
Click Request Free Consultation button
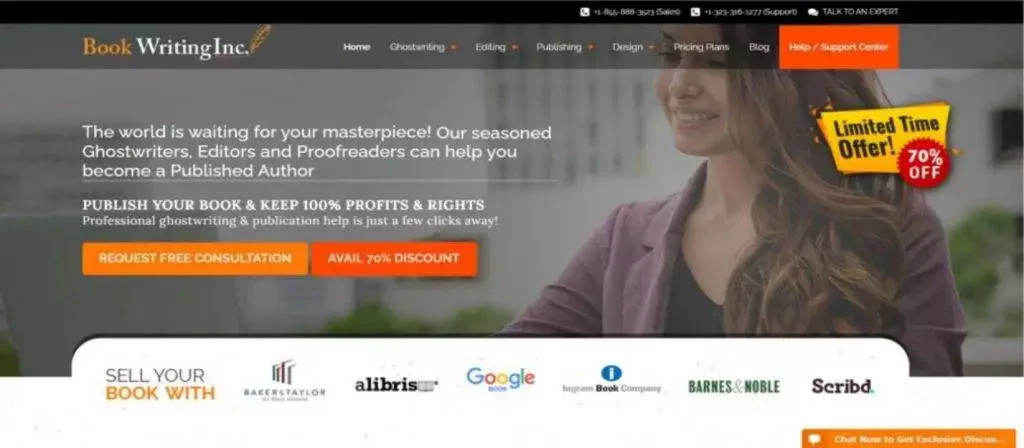tap(195, 259)
